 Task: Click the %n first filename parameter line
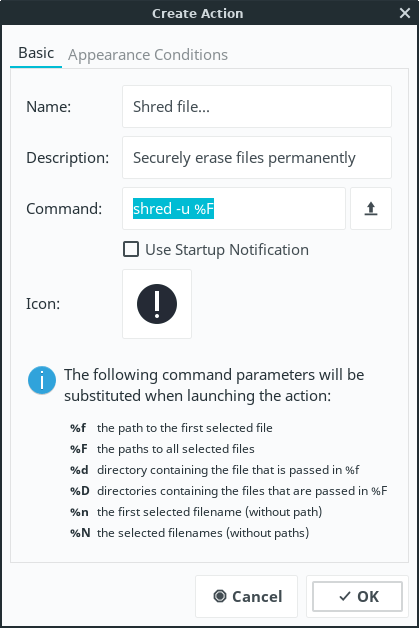point(196,512)
